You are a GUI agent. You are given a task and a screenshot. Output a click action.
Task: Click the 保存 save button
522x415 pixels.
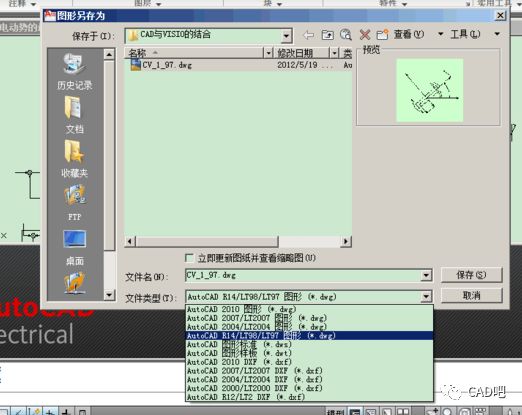(x=471, y=275)
